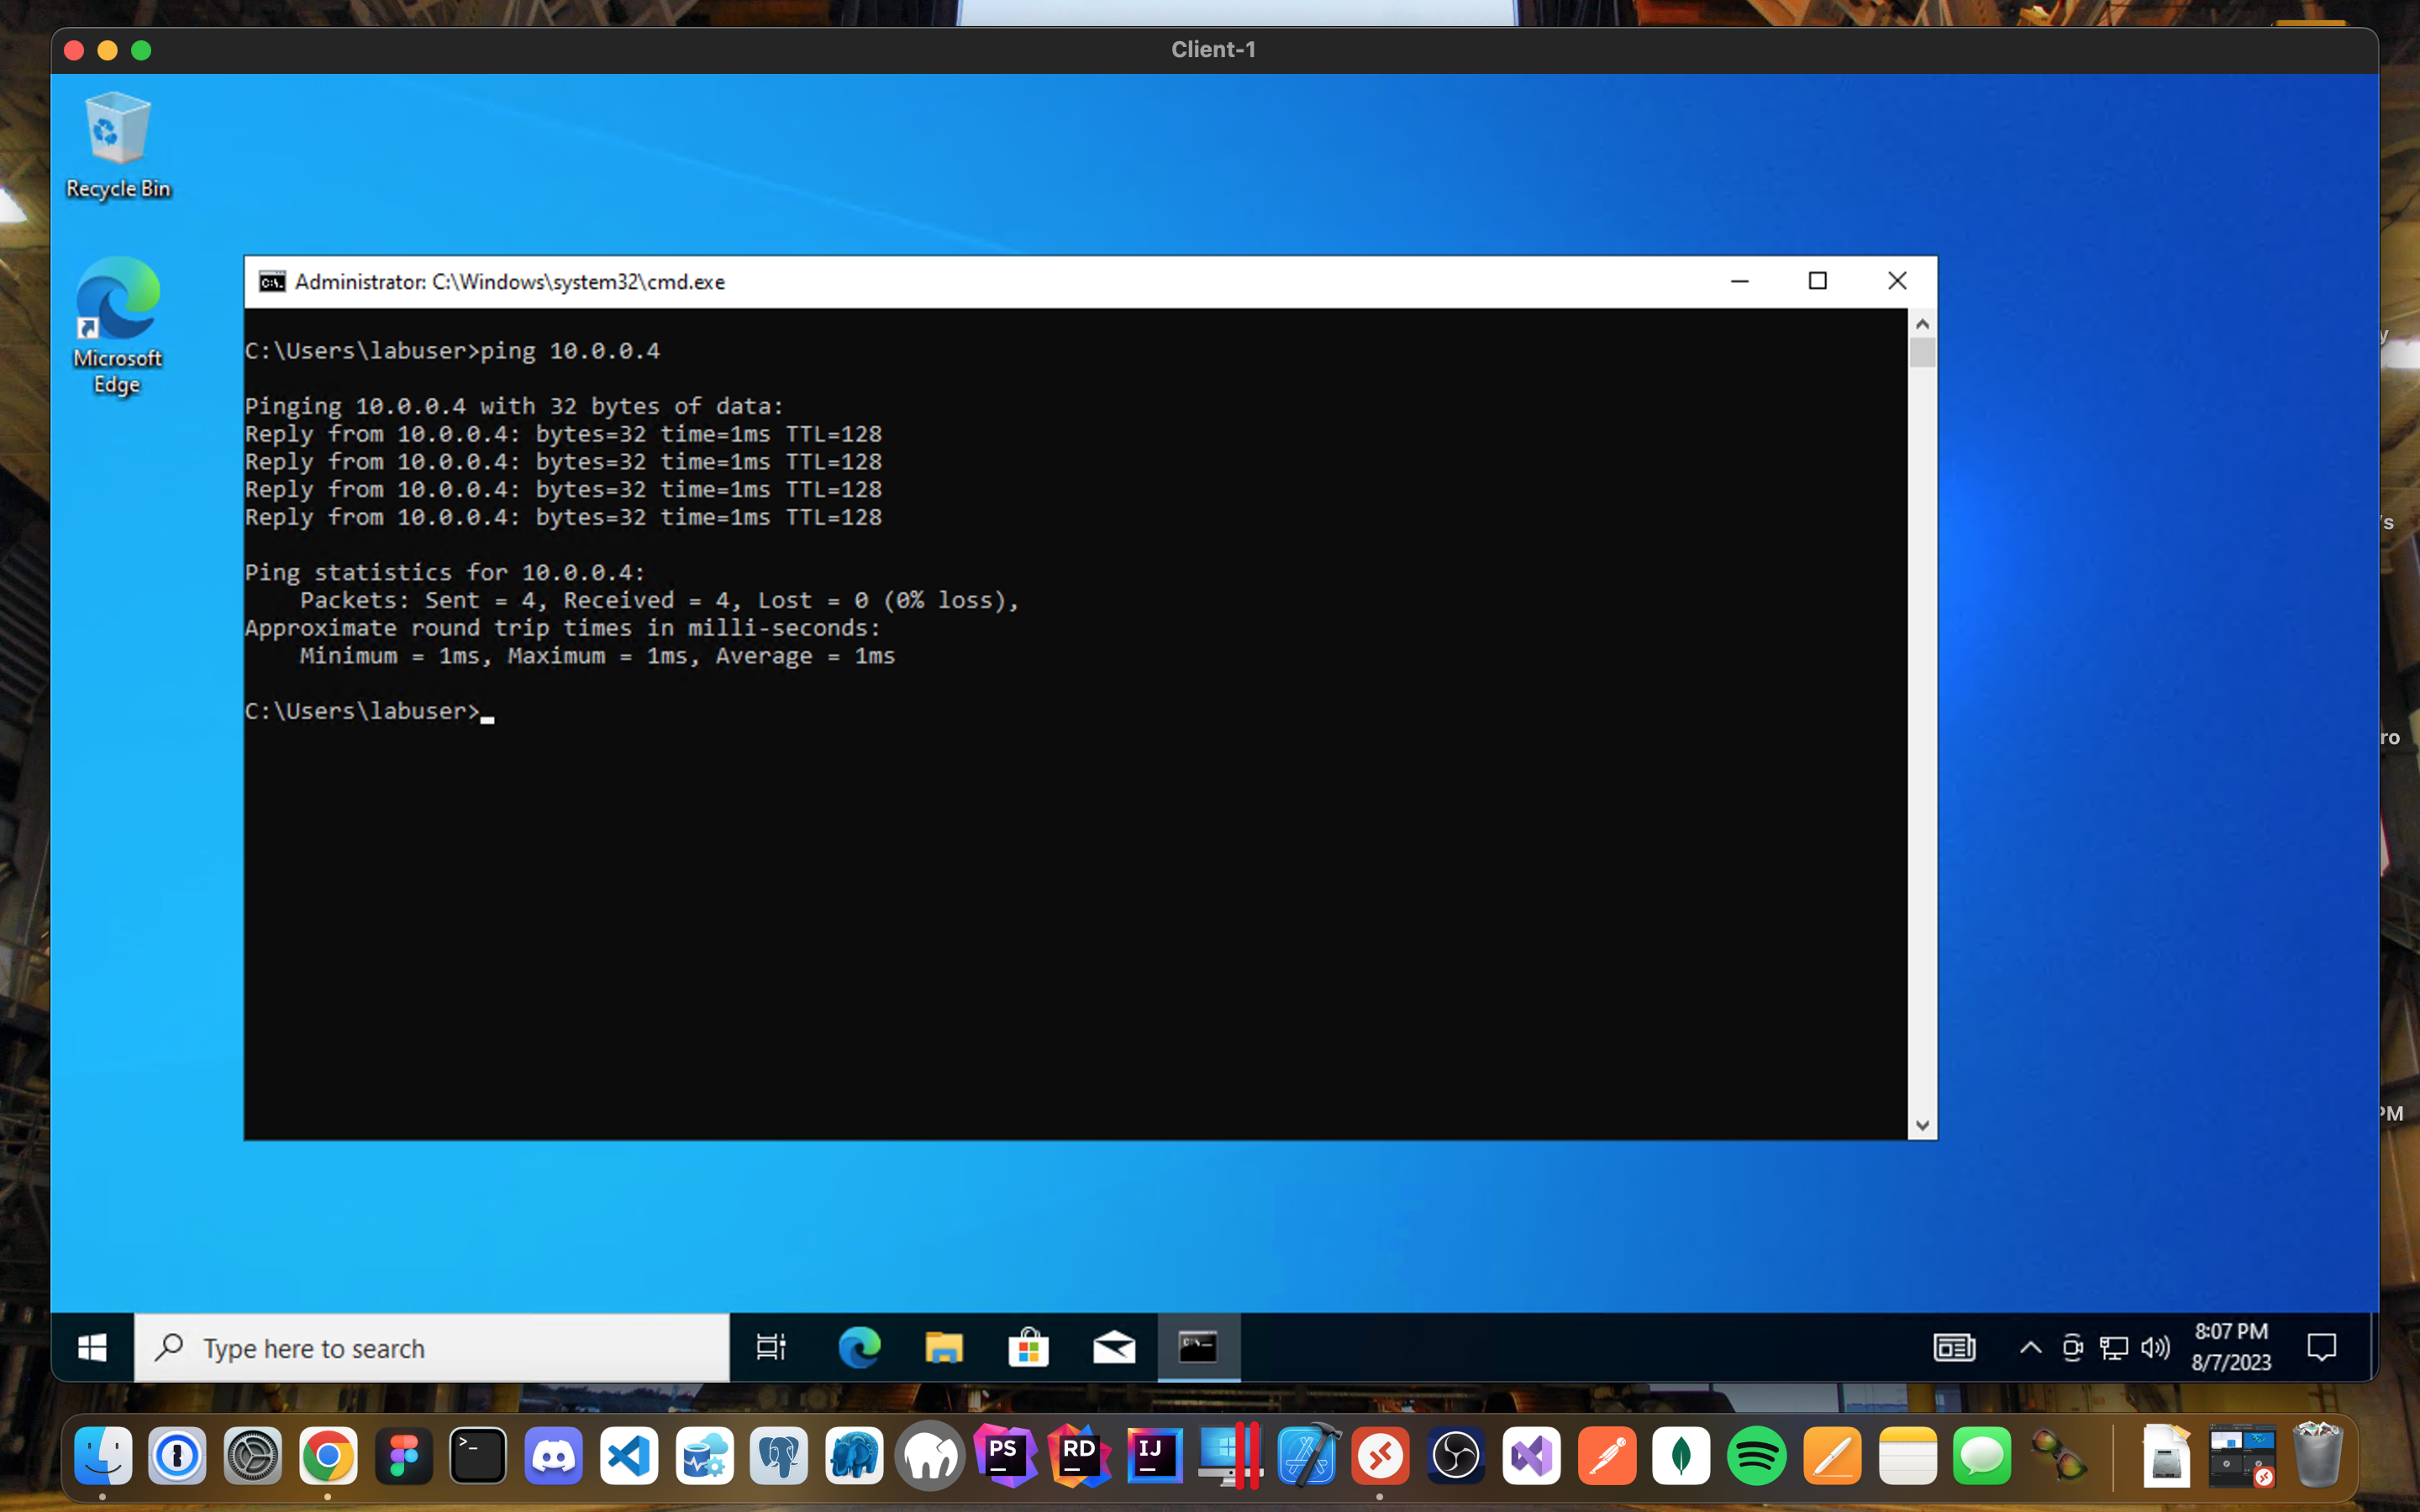Open Spotify from the macOS dock
Viewport: 2420px width, 1512px height.
pos(1756,1455)
